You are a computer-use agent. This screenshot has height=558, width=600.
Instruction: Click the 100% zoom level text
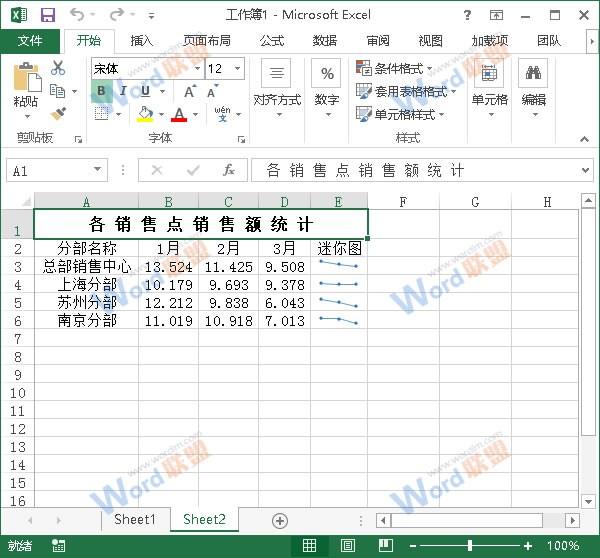pos(563,546)
